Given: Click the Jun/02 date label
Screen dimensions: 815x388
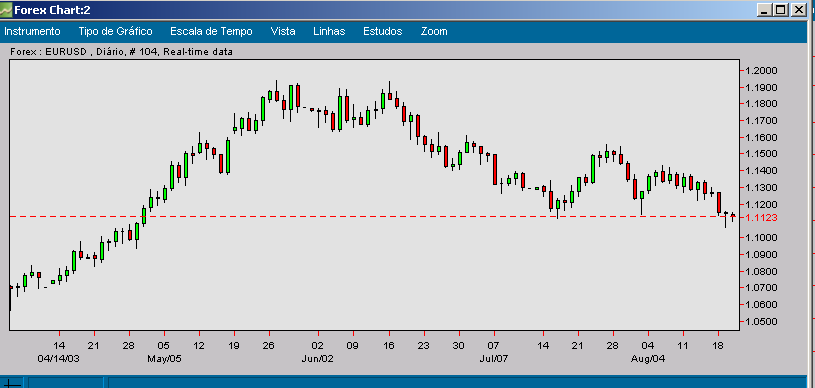Looking at the screenshot, I should (x=318, y=359).
